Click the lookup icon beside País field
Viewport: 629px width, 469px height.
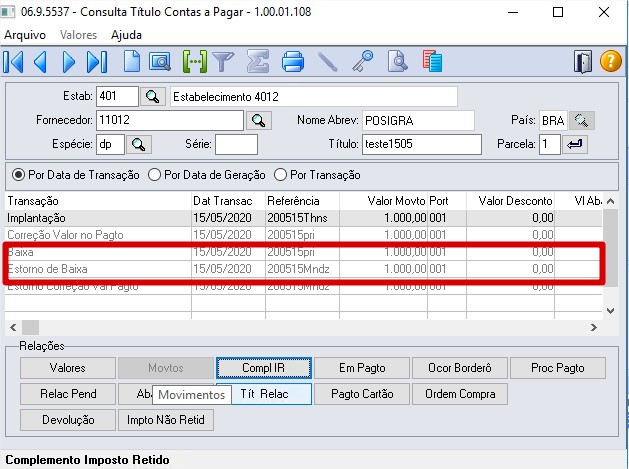[581, 120]
